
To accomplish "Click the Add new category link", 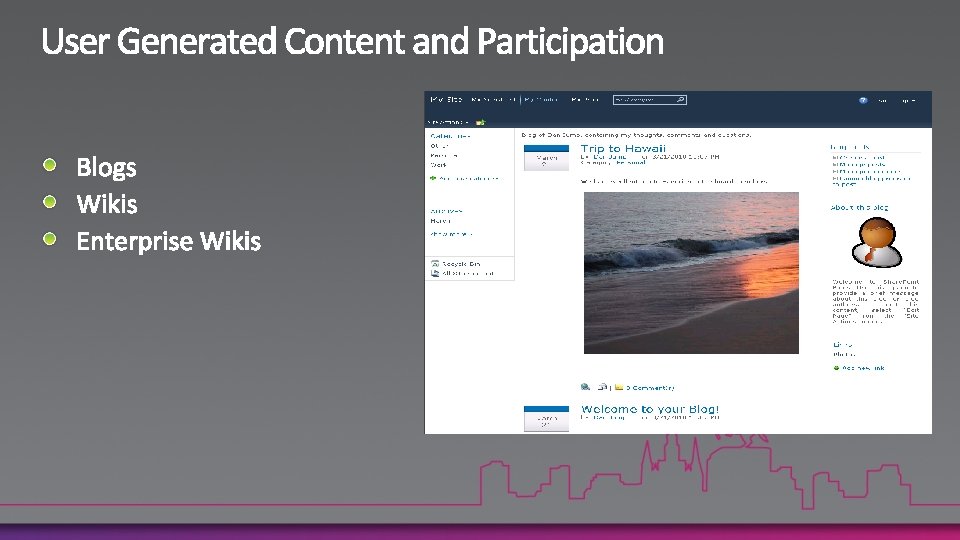I will 468,179.
